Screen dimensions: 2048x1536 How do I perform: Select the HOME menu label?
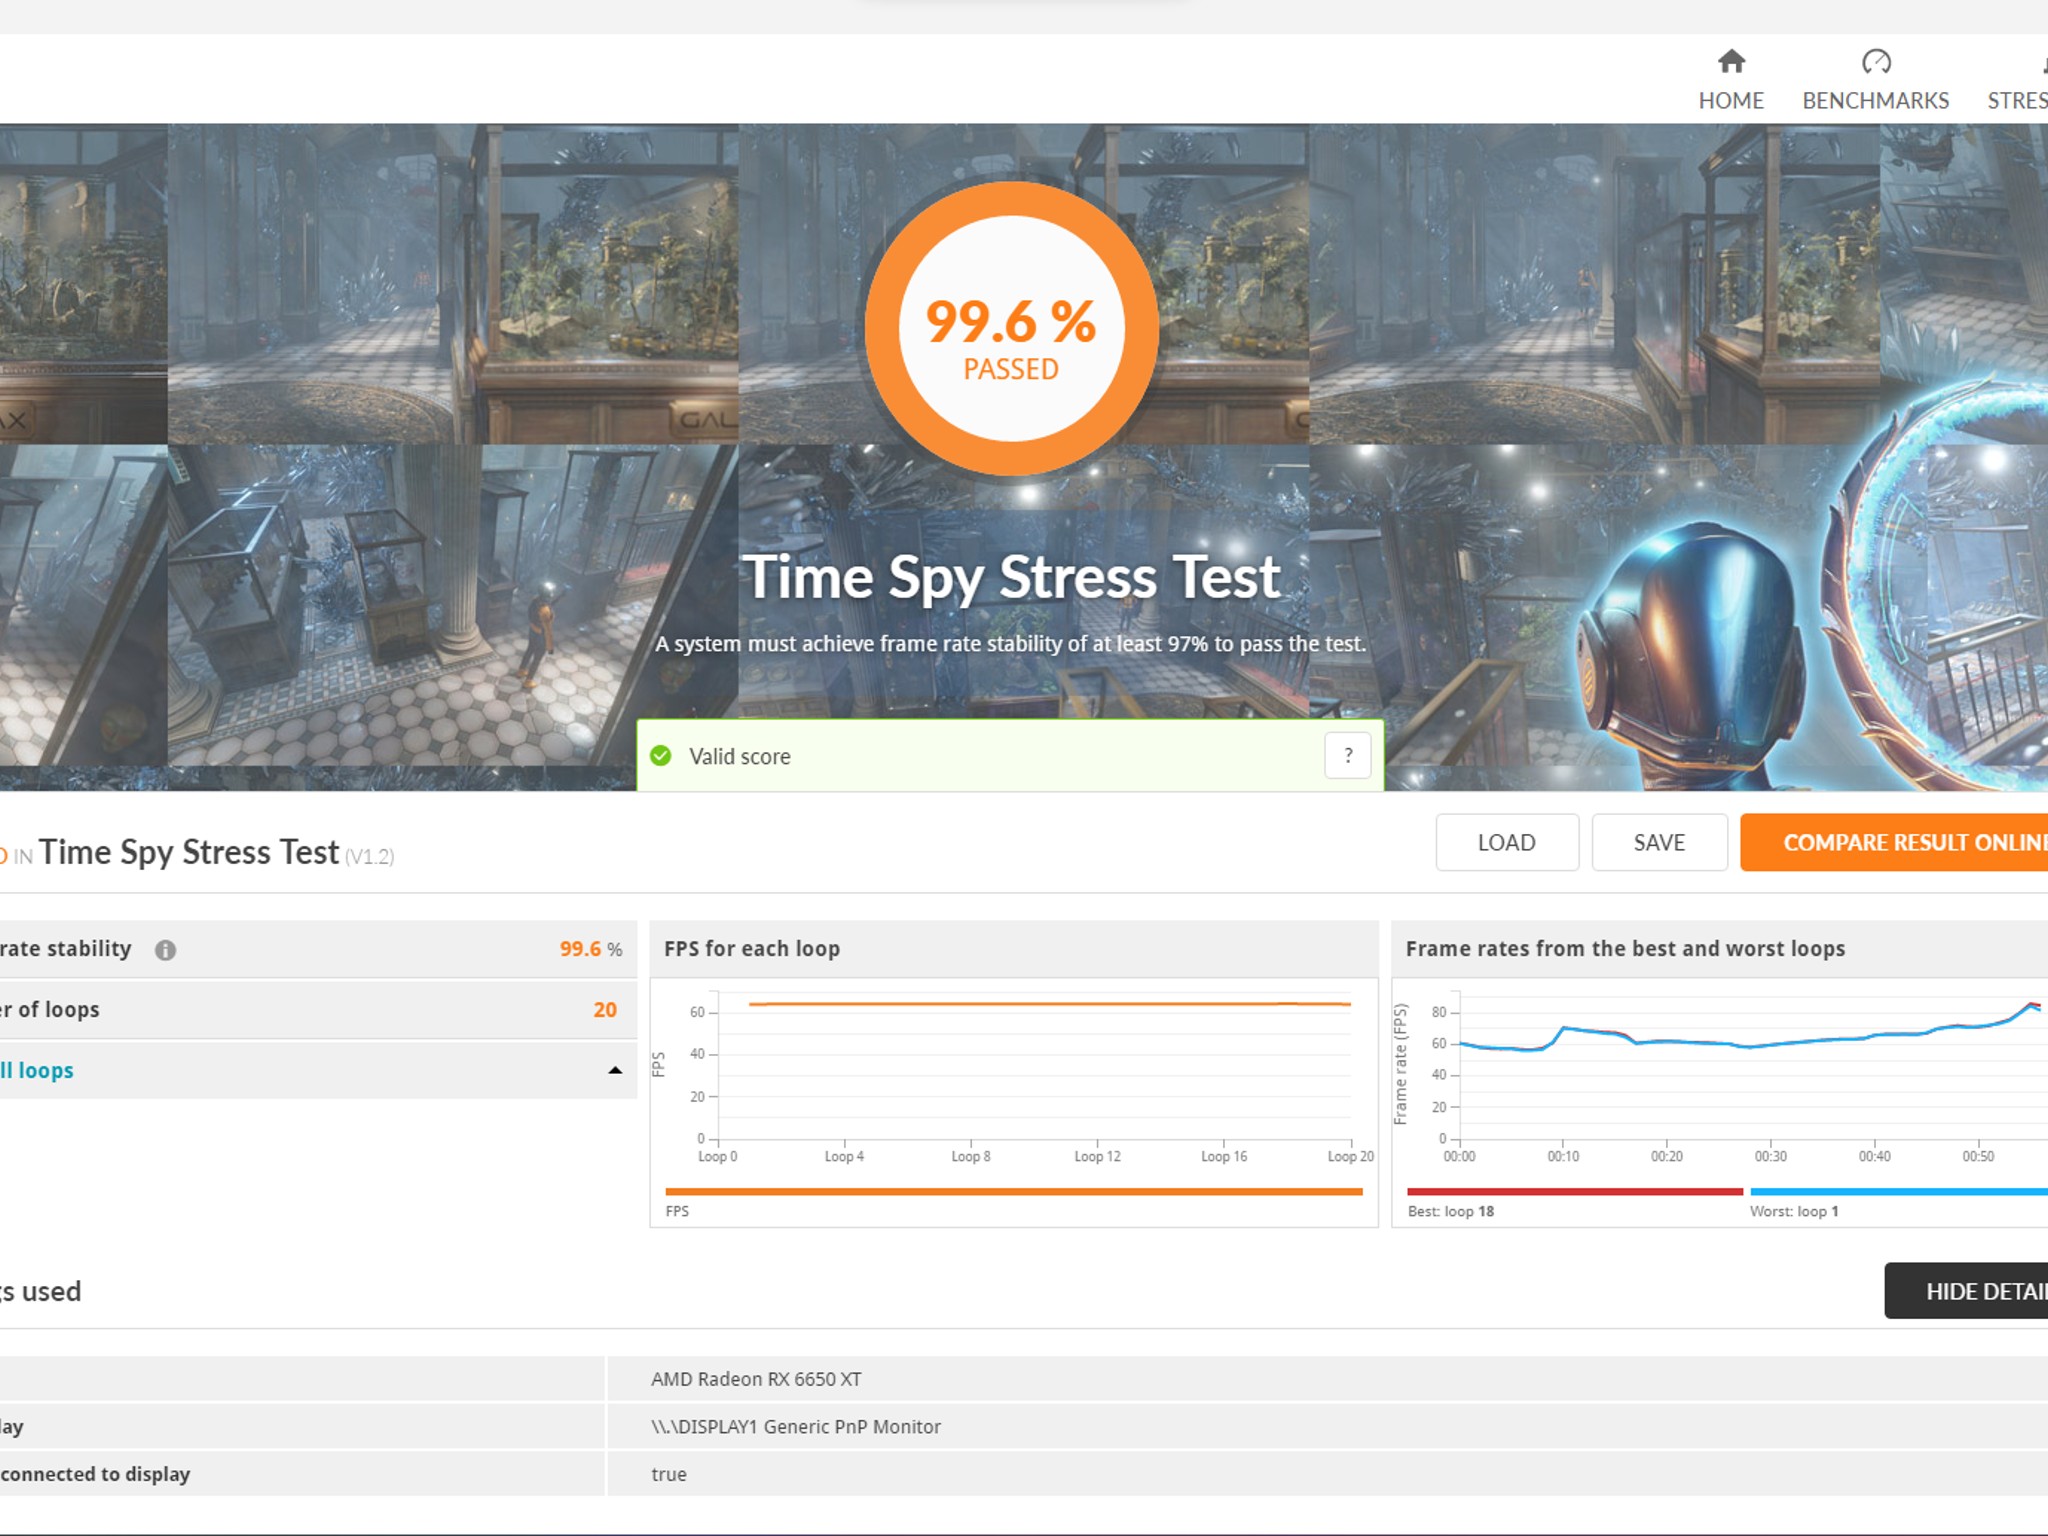click(1731, 101)
